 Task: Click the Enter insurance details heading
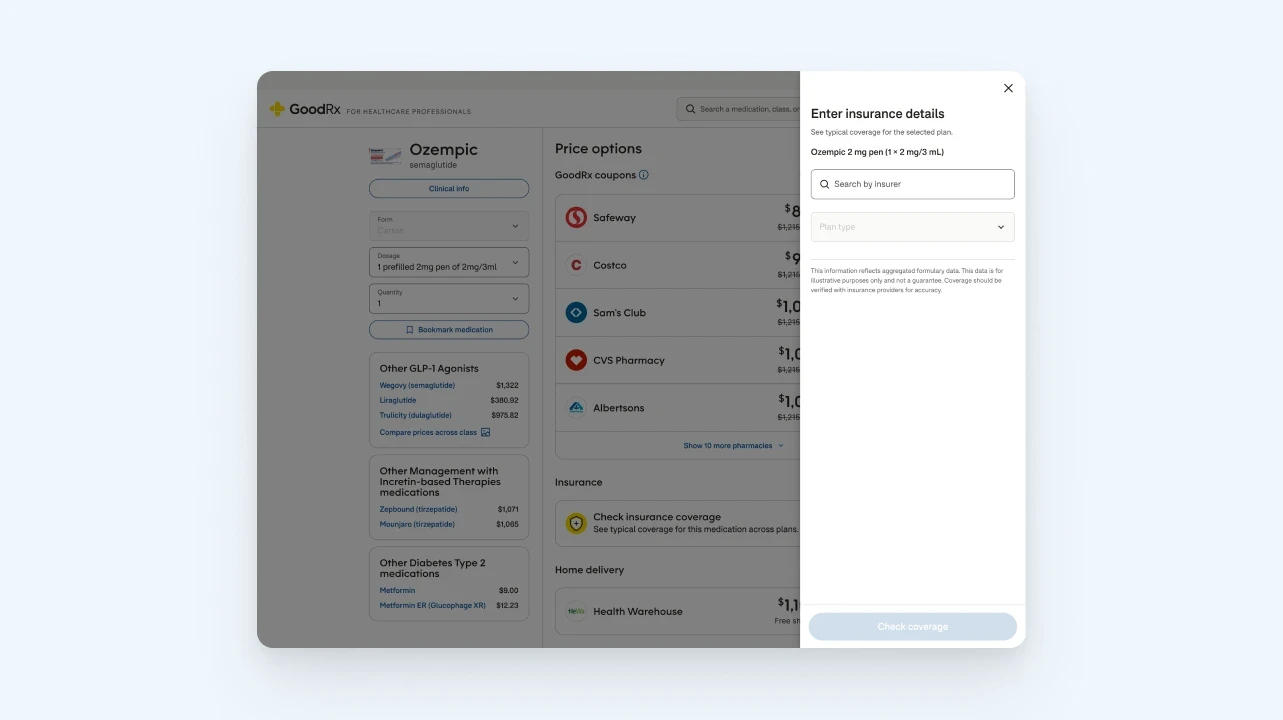(877, 114)
